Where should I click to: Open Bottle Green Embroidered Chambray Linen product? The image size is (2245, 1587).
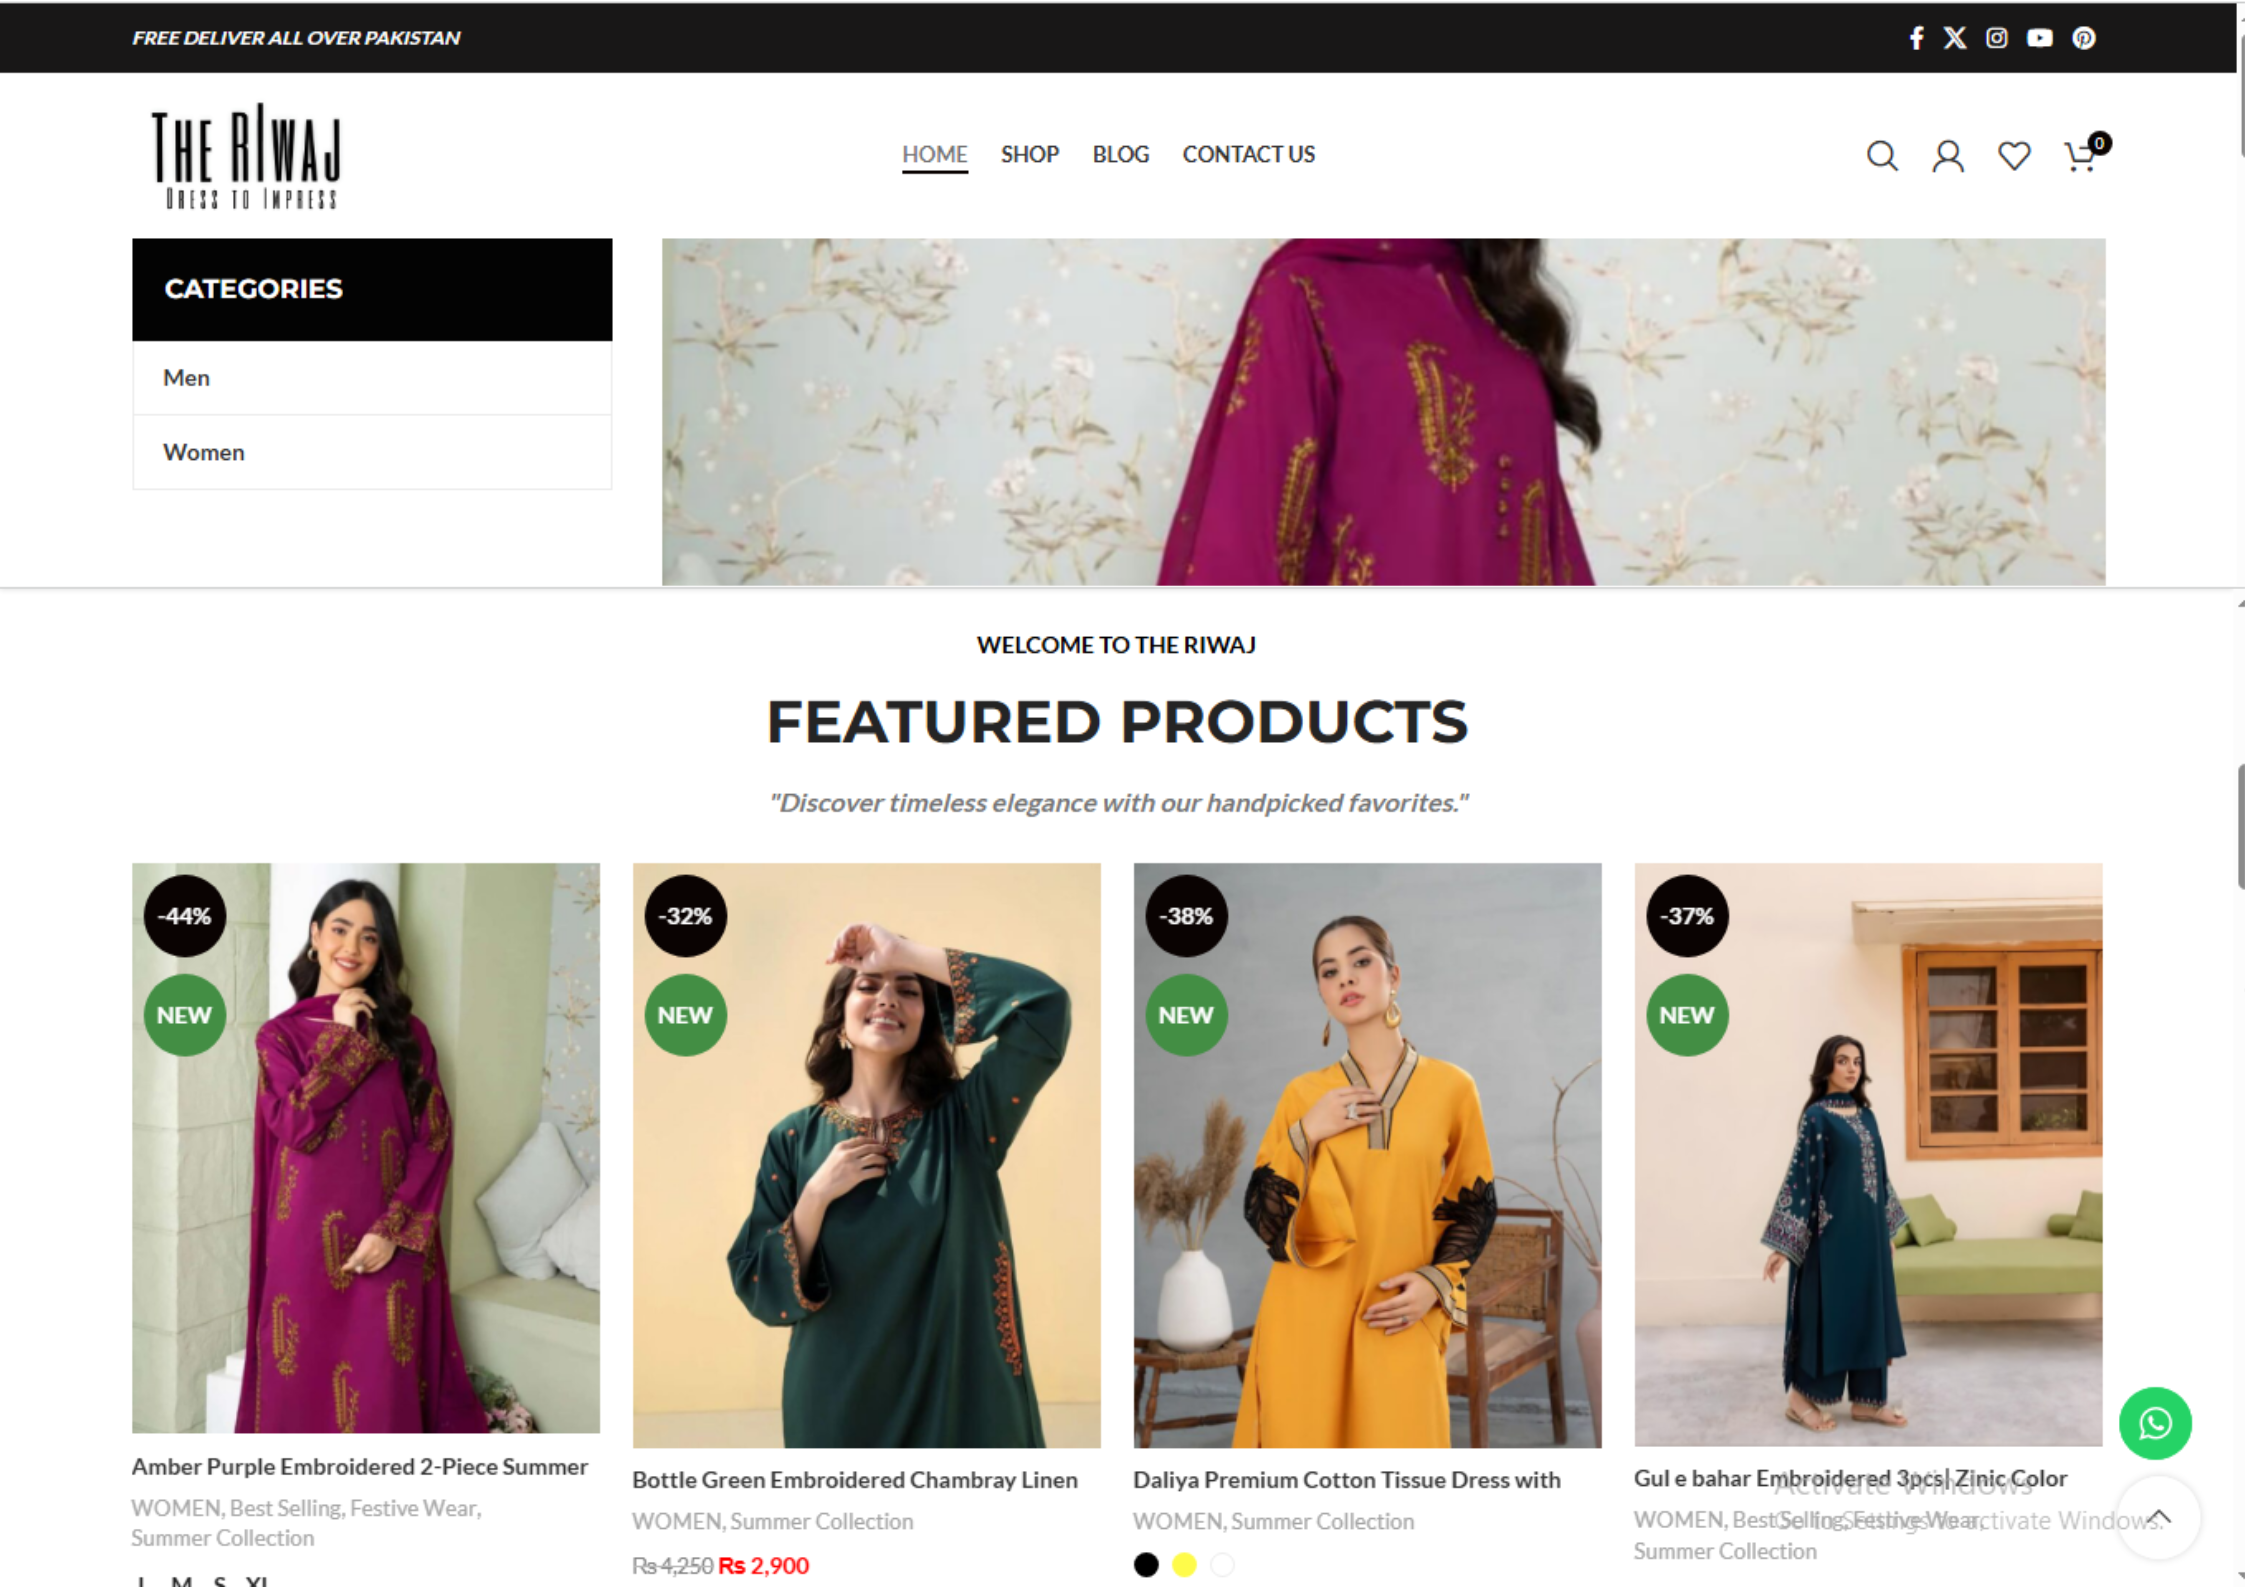coord(854,1480)
